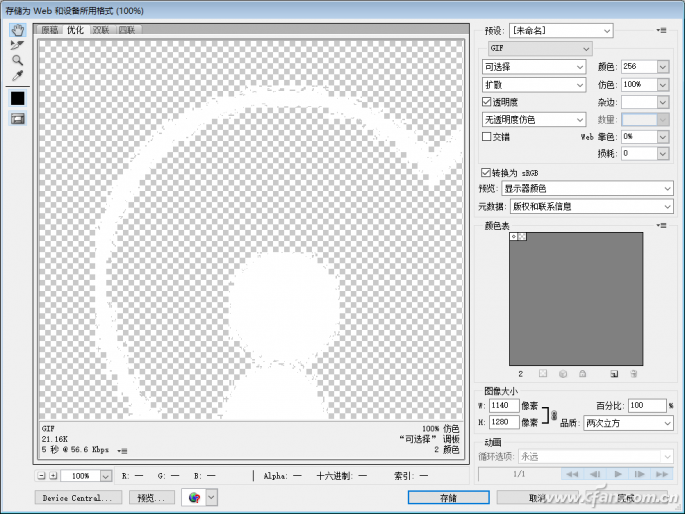Open the optimize panel flyout menu

661,30
